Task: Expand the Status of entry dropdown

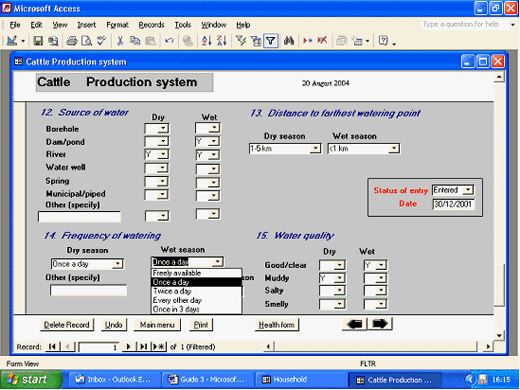Action: tap(468, 190)
